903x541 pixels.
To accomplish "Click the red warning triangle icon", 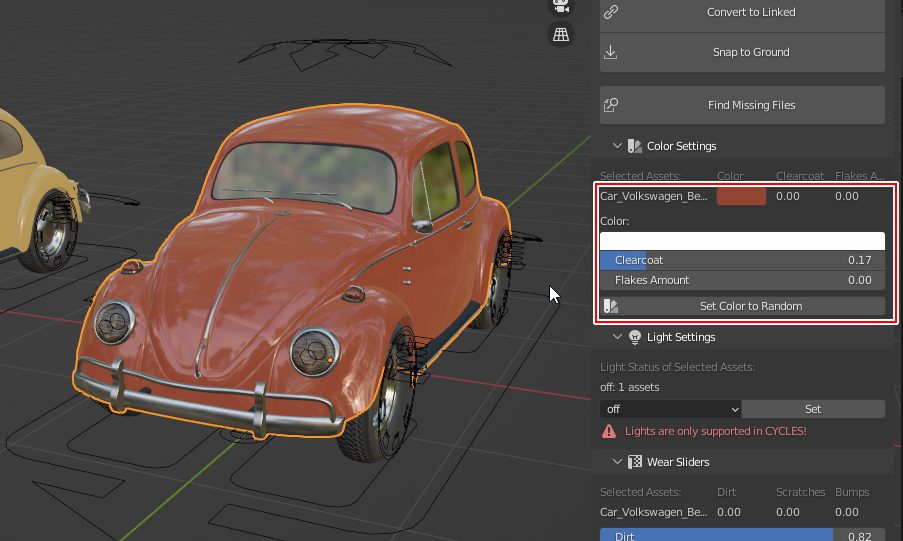I will tap(608, 431).
